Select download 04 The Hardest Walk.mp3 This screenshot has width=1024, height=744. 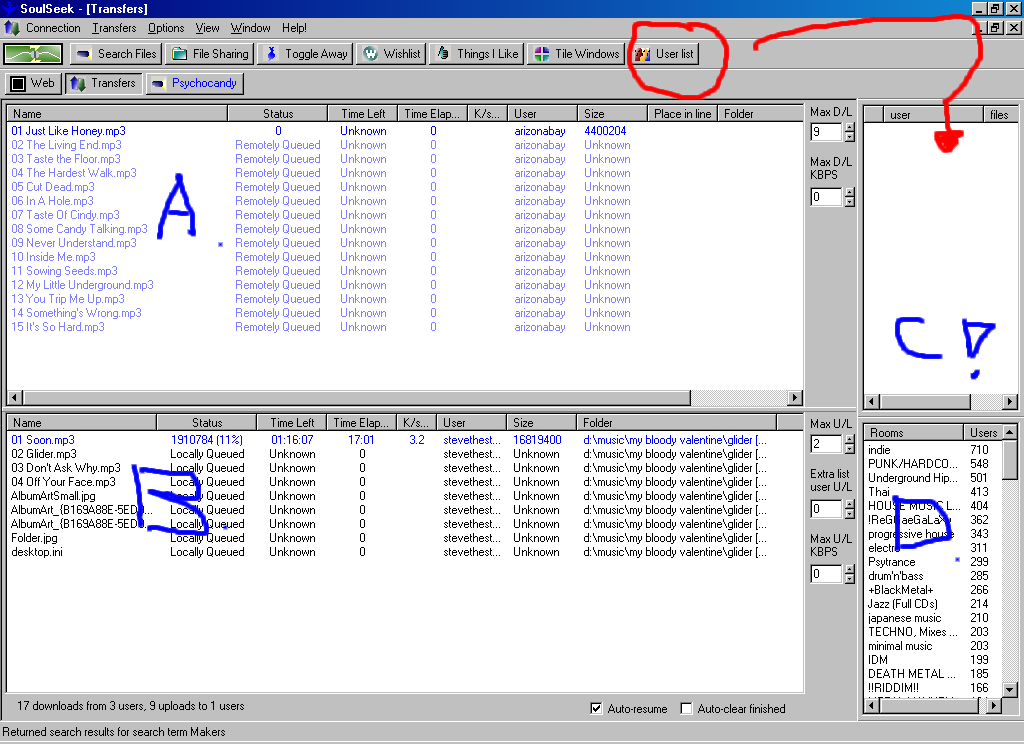(74, 173)
